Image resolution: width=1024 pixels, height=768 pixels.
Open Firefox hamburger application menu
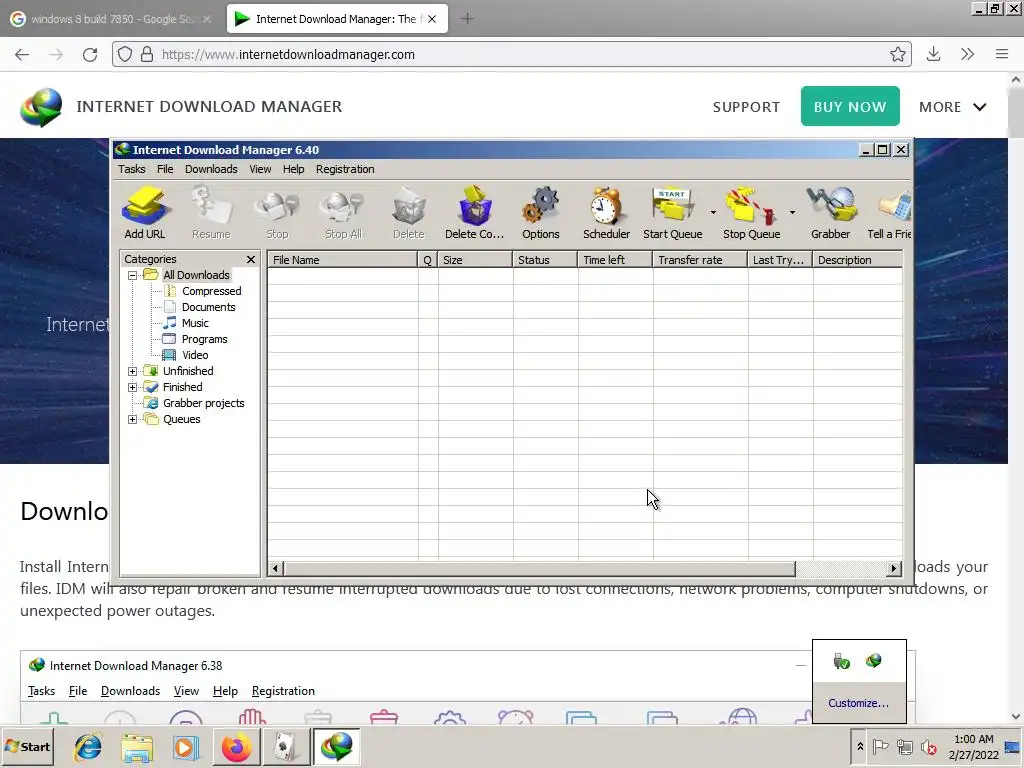[x=1002, y=54]
